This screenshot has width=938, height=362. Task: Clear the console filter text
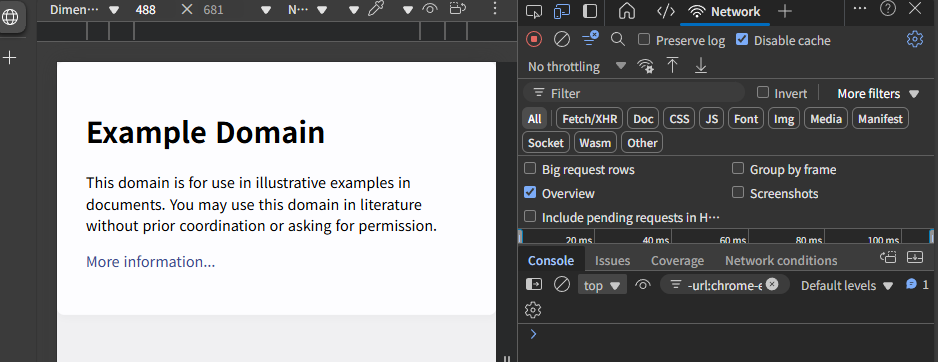[772, 284]
